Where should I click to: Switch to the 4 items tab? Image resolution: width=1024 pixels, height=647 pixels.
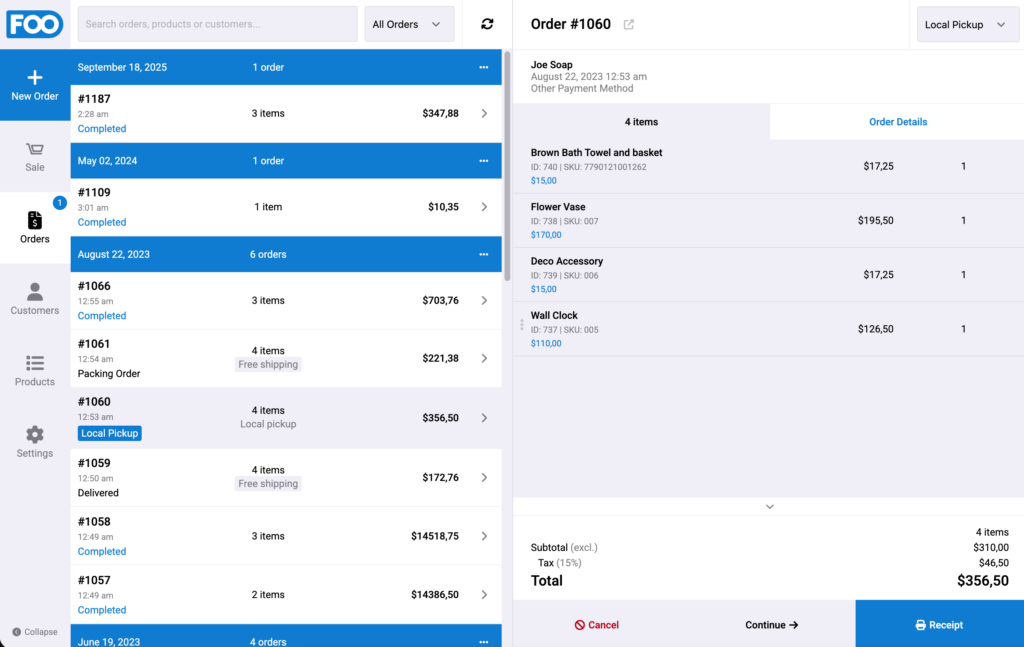(x=641, y=121)
